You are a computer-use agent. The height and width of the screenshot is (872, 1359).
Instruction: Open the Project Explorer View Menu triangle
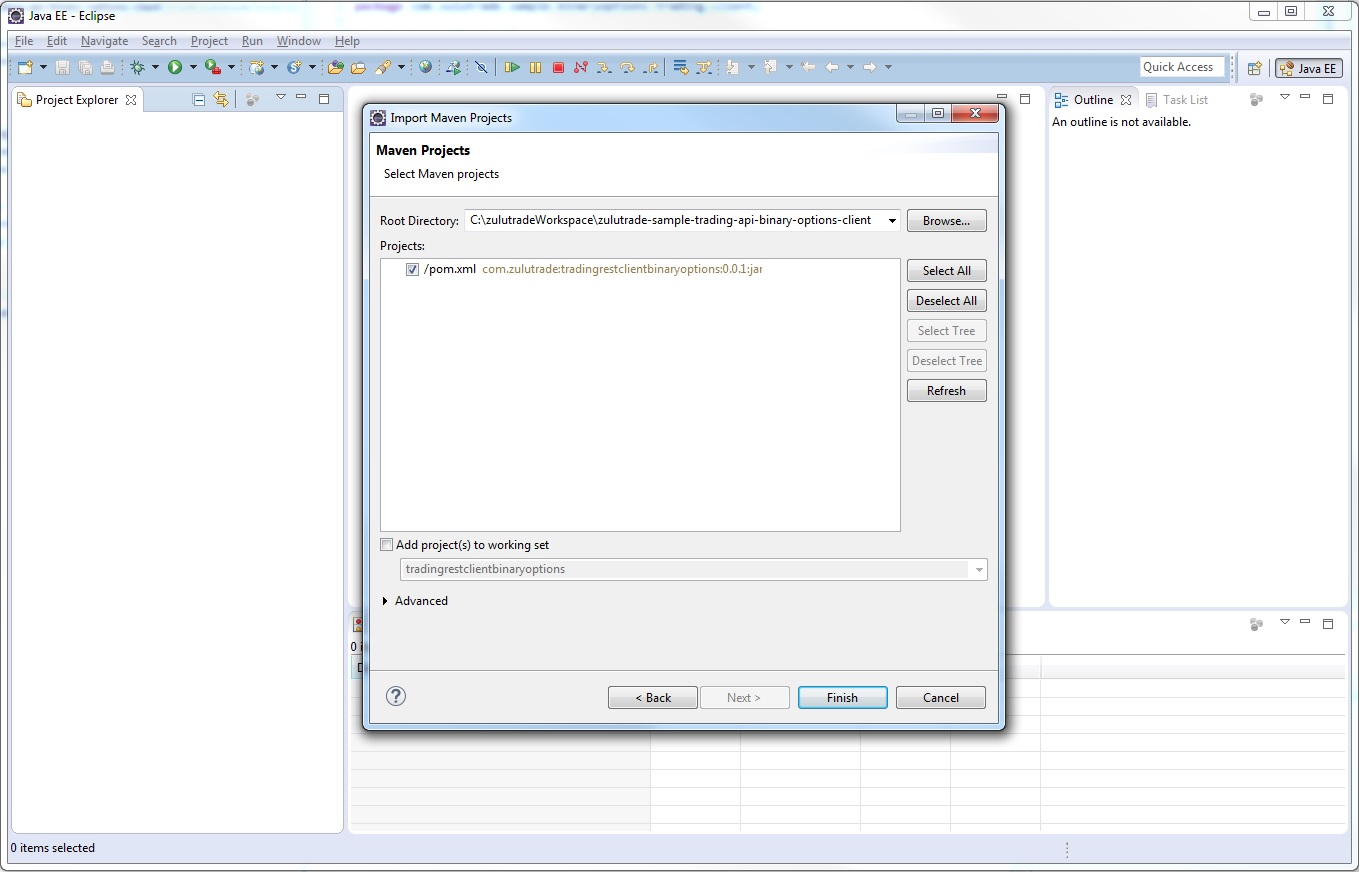280,98
